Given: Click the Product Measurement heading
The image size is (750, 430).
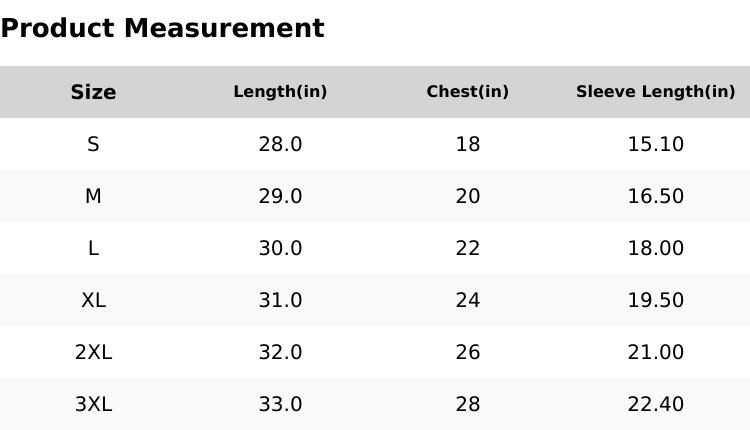Looking at the screenshot, I should click(162, 28).
